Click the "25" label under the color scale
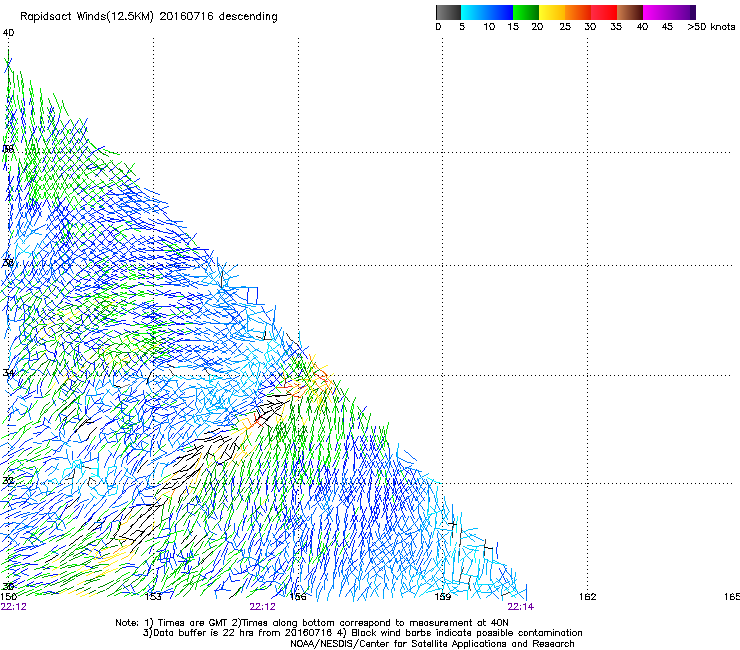This screenshot has height=650, width=740. coord(565,27)
